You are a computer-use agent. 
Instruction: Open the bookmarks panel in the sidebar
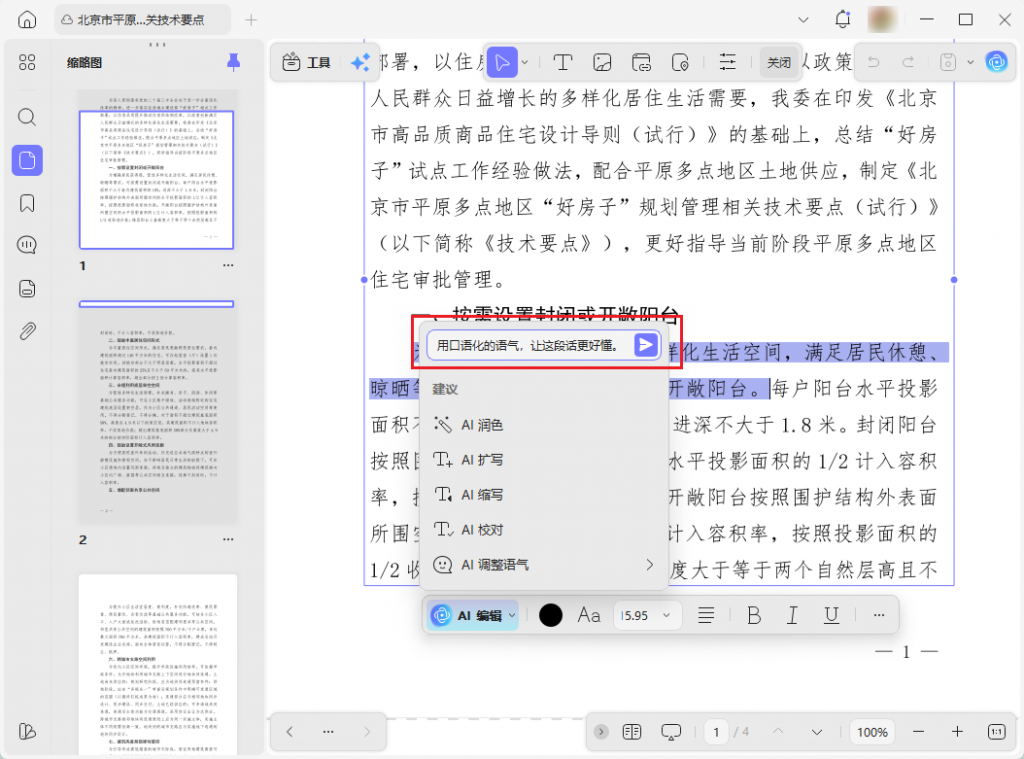pos(27,203)
